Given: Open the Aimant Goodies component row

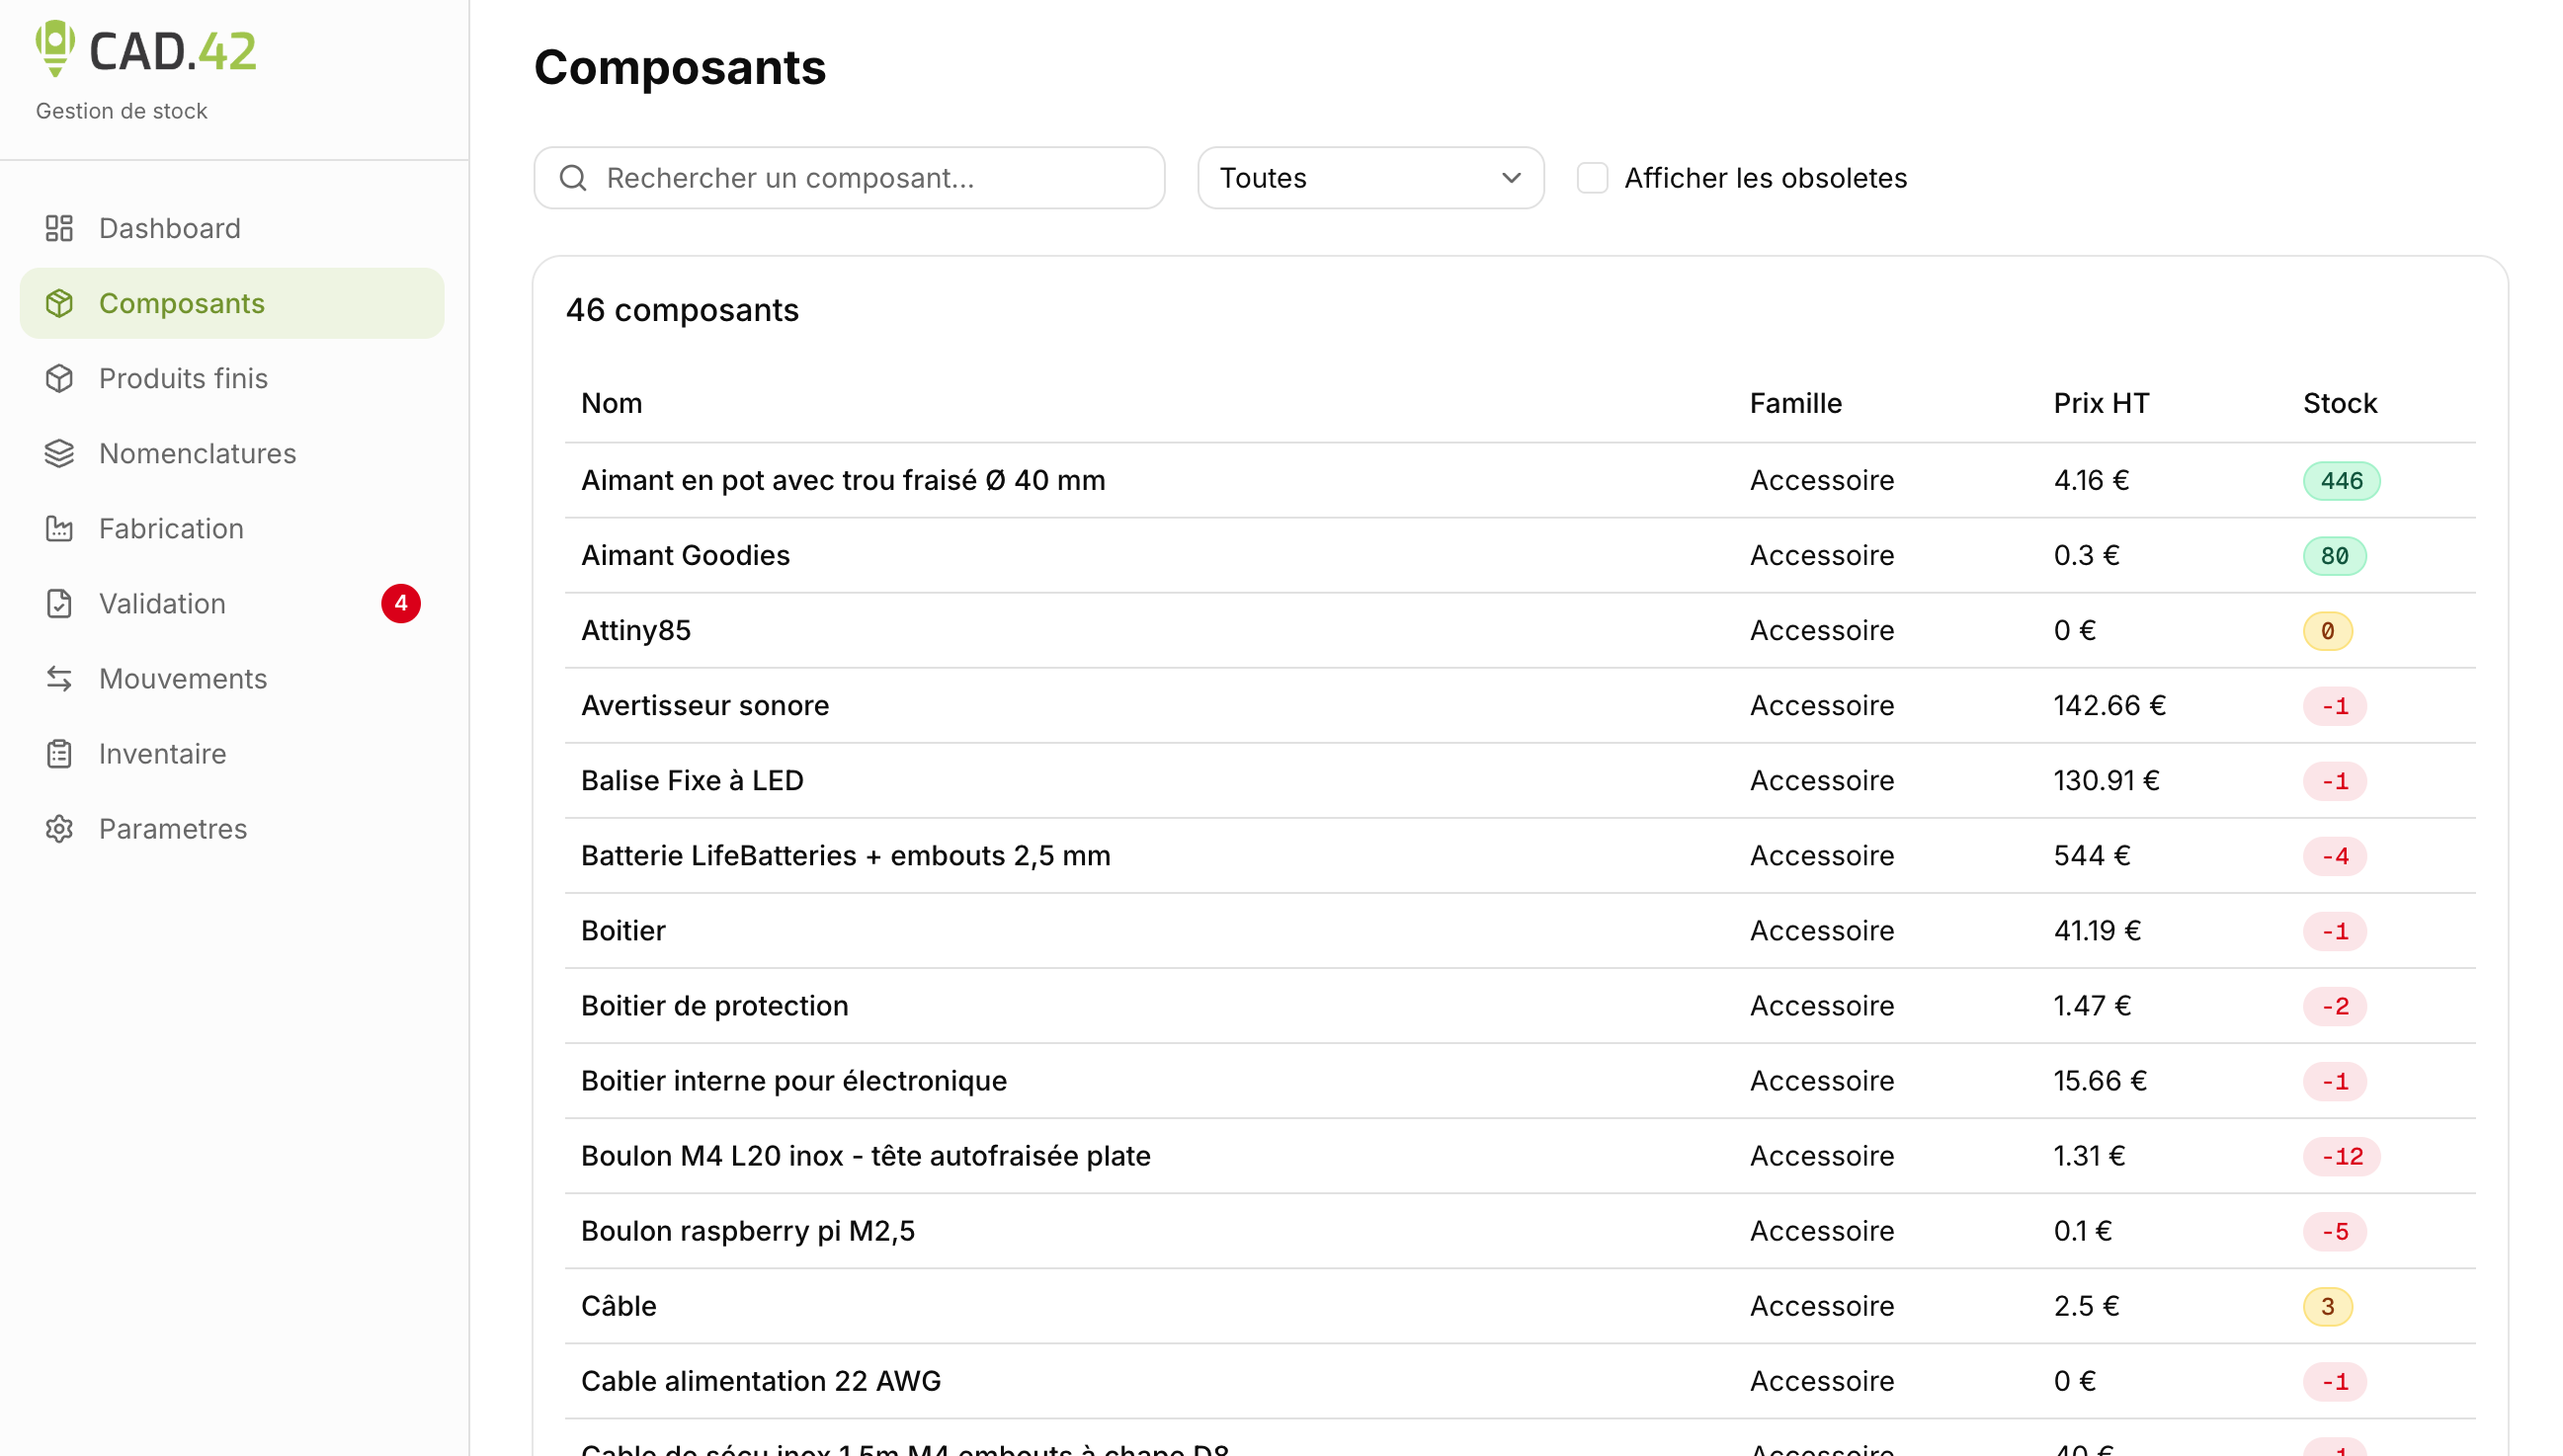Looking at the screenshot, I should click(x=1519, y=555).
